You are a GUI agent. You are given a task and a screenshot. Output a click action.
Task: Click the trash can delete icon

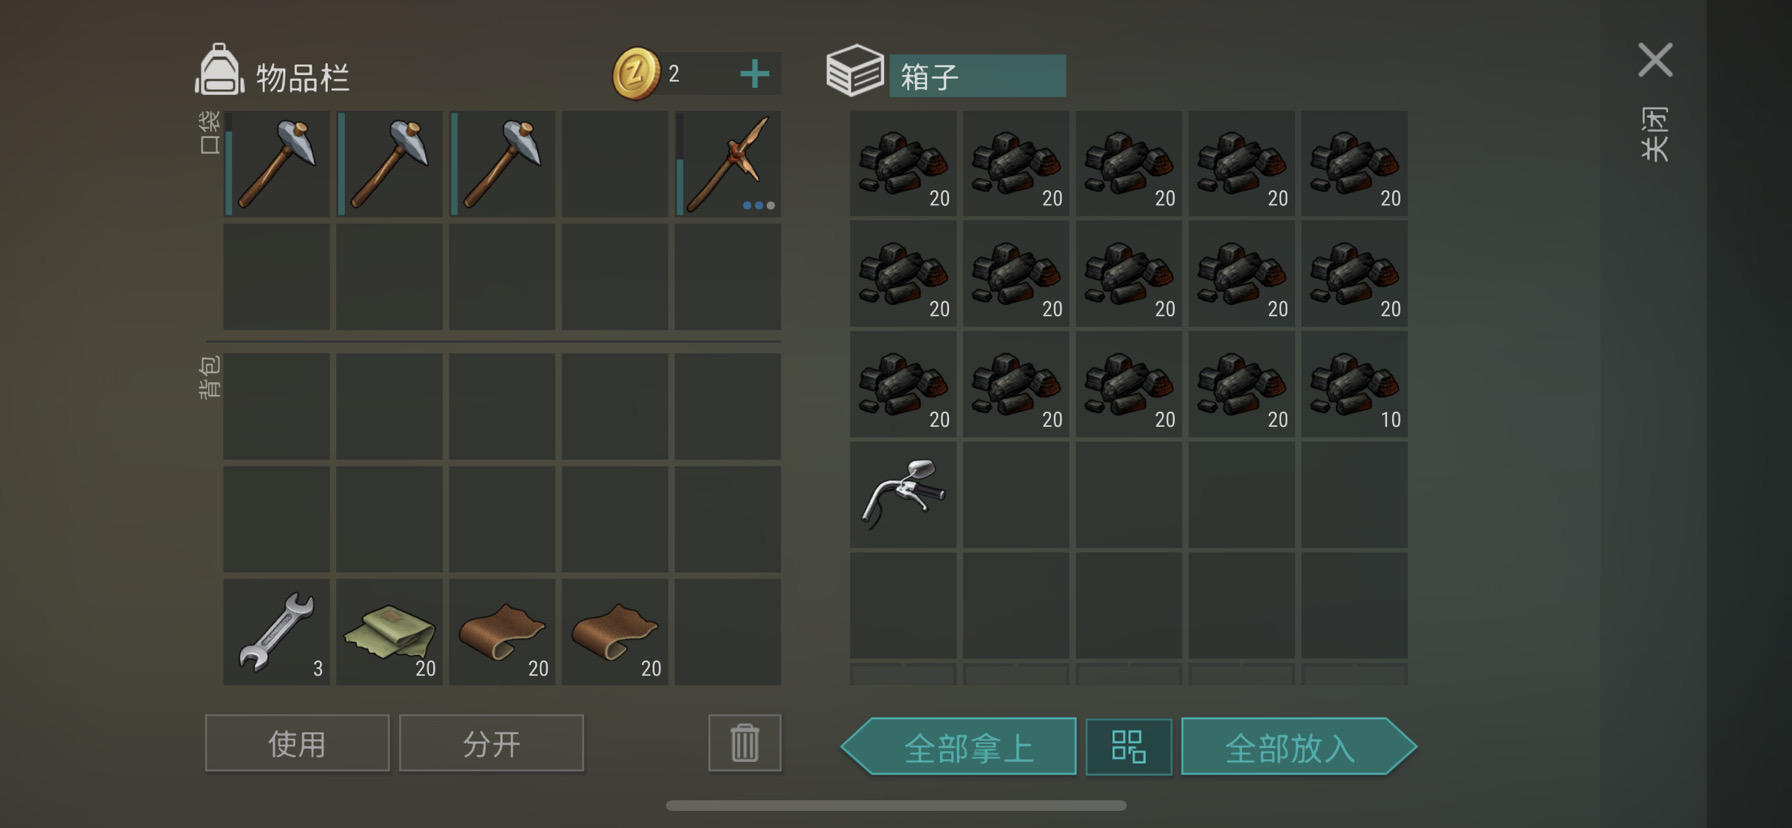[x=745, y=743]
